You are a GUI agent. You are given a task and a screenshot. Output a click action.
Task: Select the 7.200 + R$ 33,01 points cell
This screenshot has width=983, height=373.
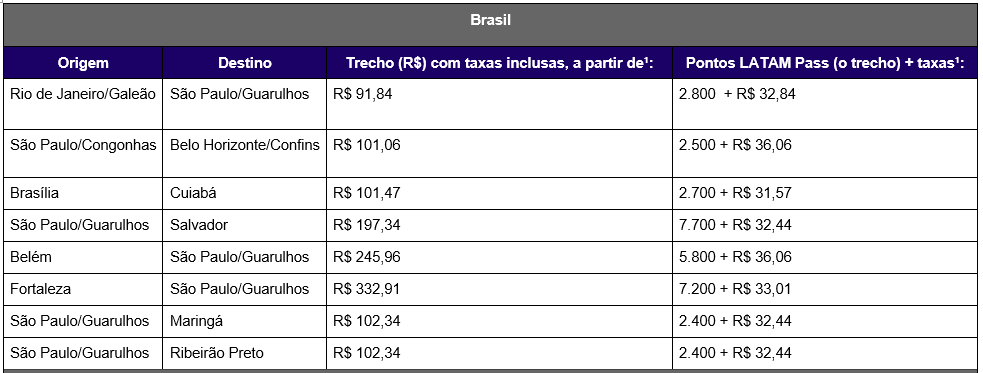(826, 289)
